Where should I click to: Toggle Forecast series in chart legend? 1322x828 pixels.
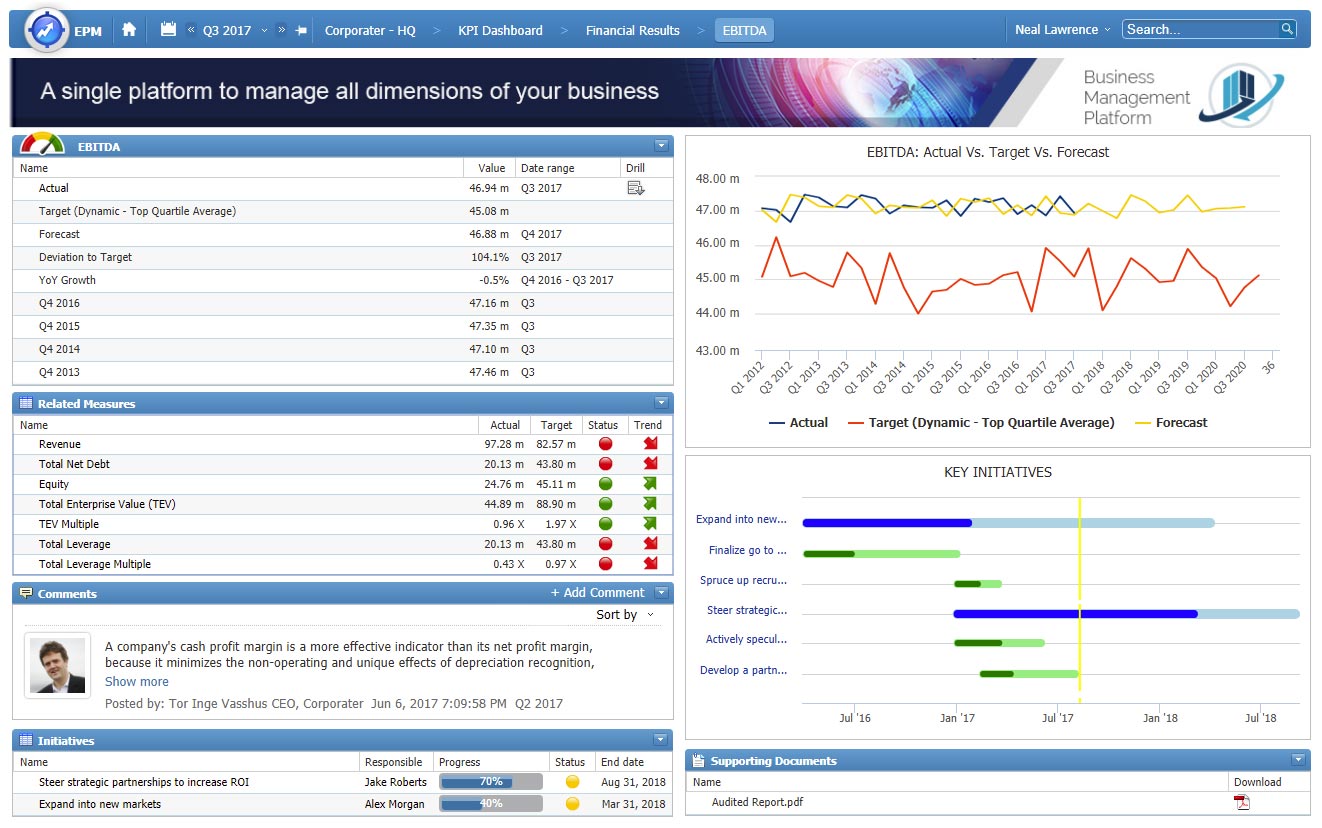point(1171,423)
